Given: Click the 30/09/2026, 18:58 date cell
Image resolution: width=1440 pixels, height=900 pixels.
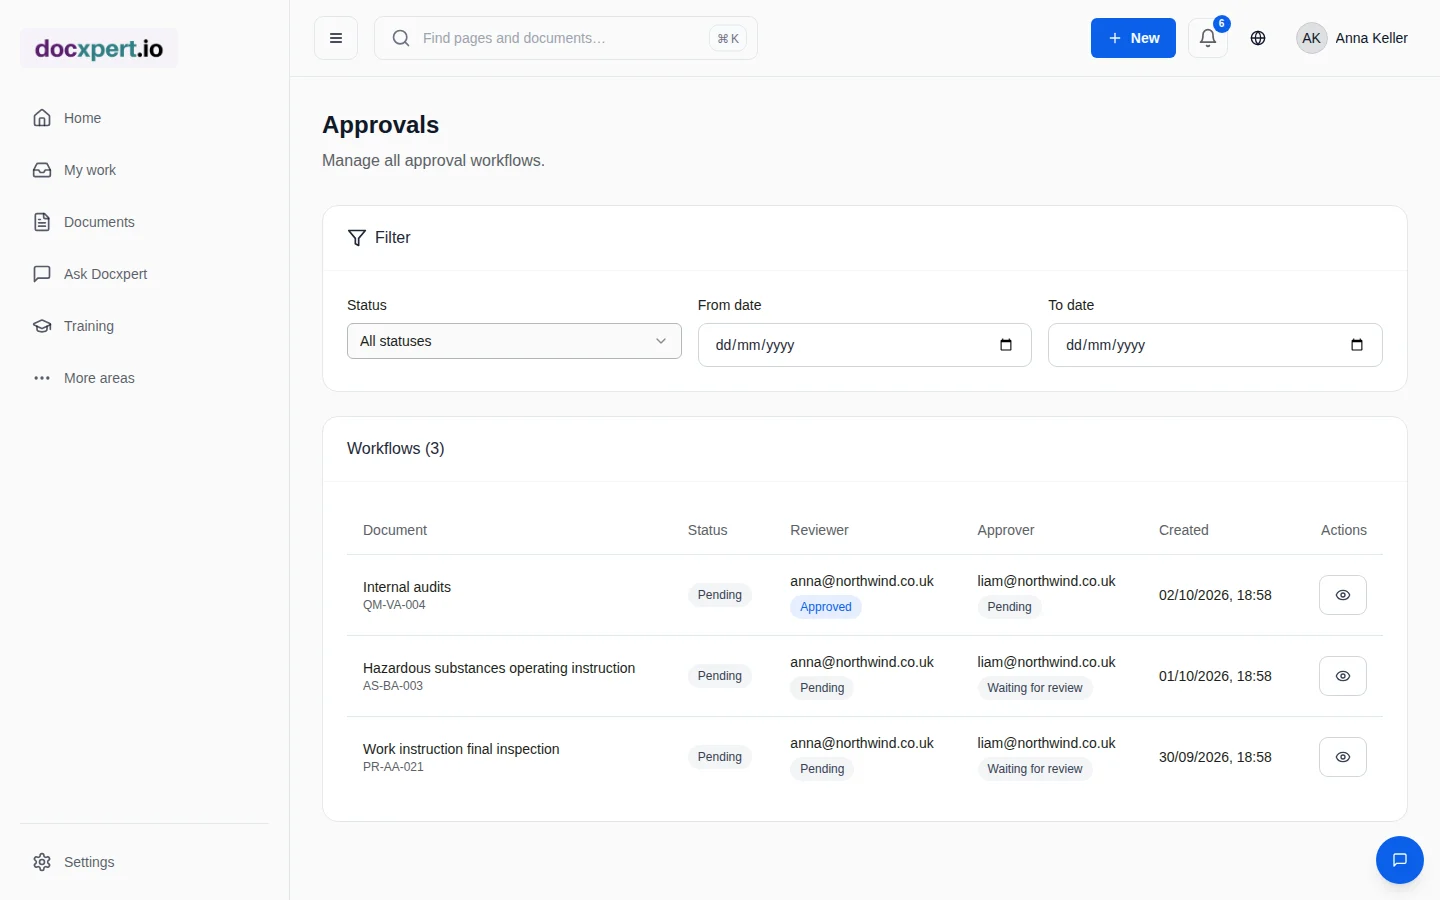Looking at the screenshot, I should (1215, 757).
